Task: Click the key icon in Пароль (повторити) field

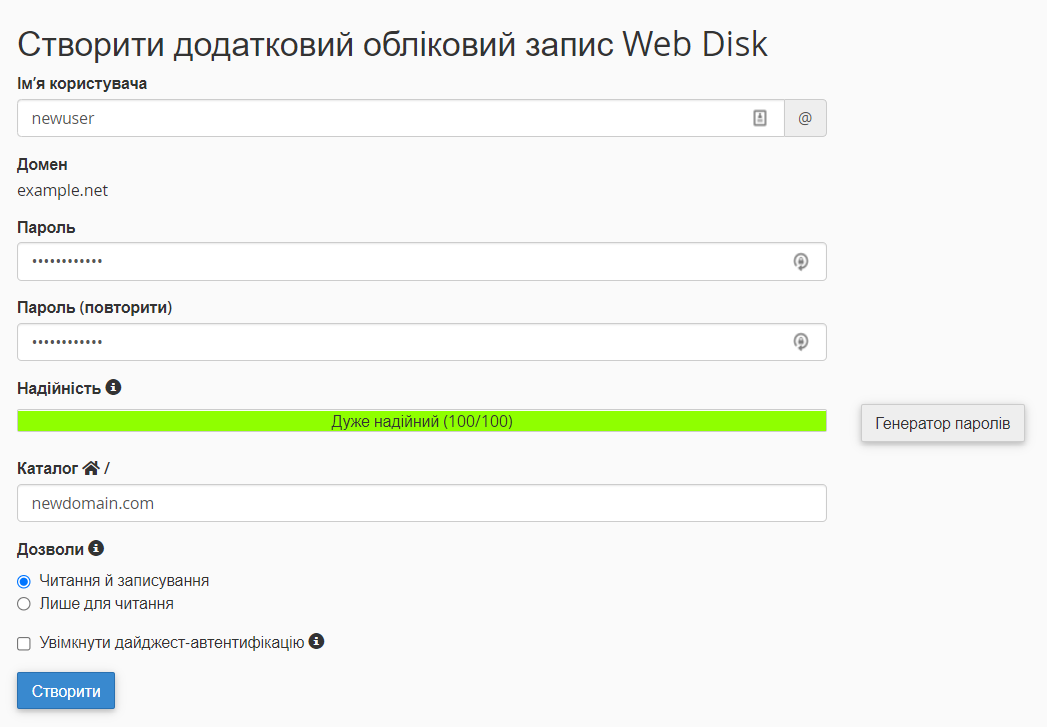Action: coord(800,342)
